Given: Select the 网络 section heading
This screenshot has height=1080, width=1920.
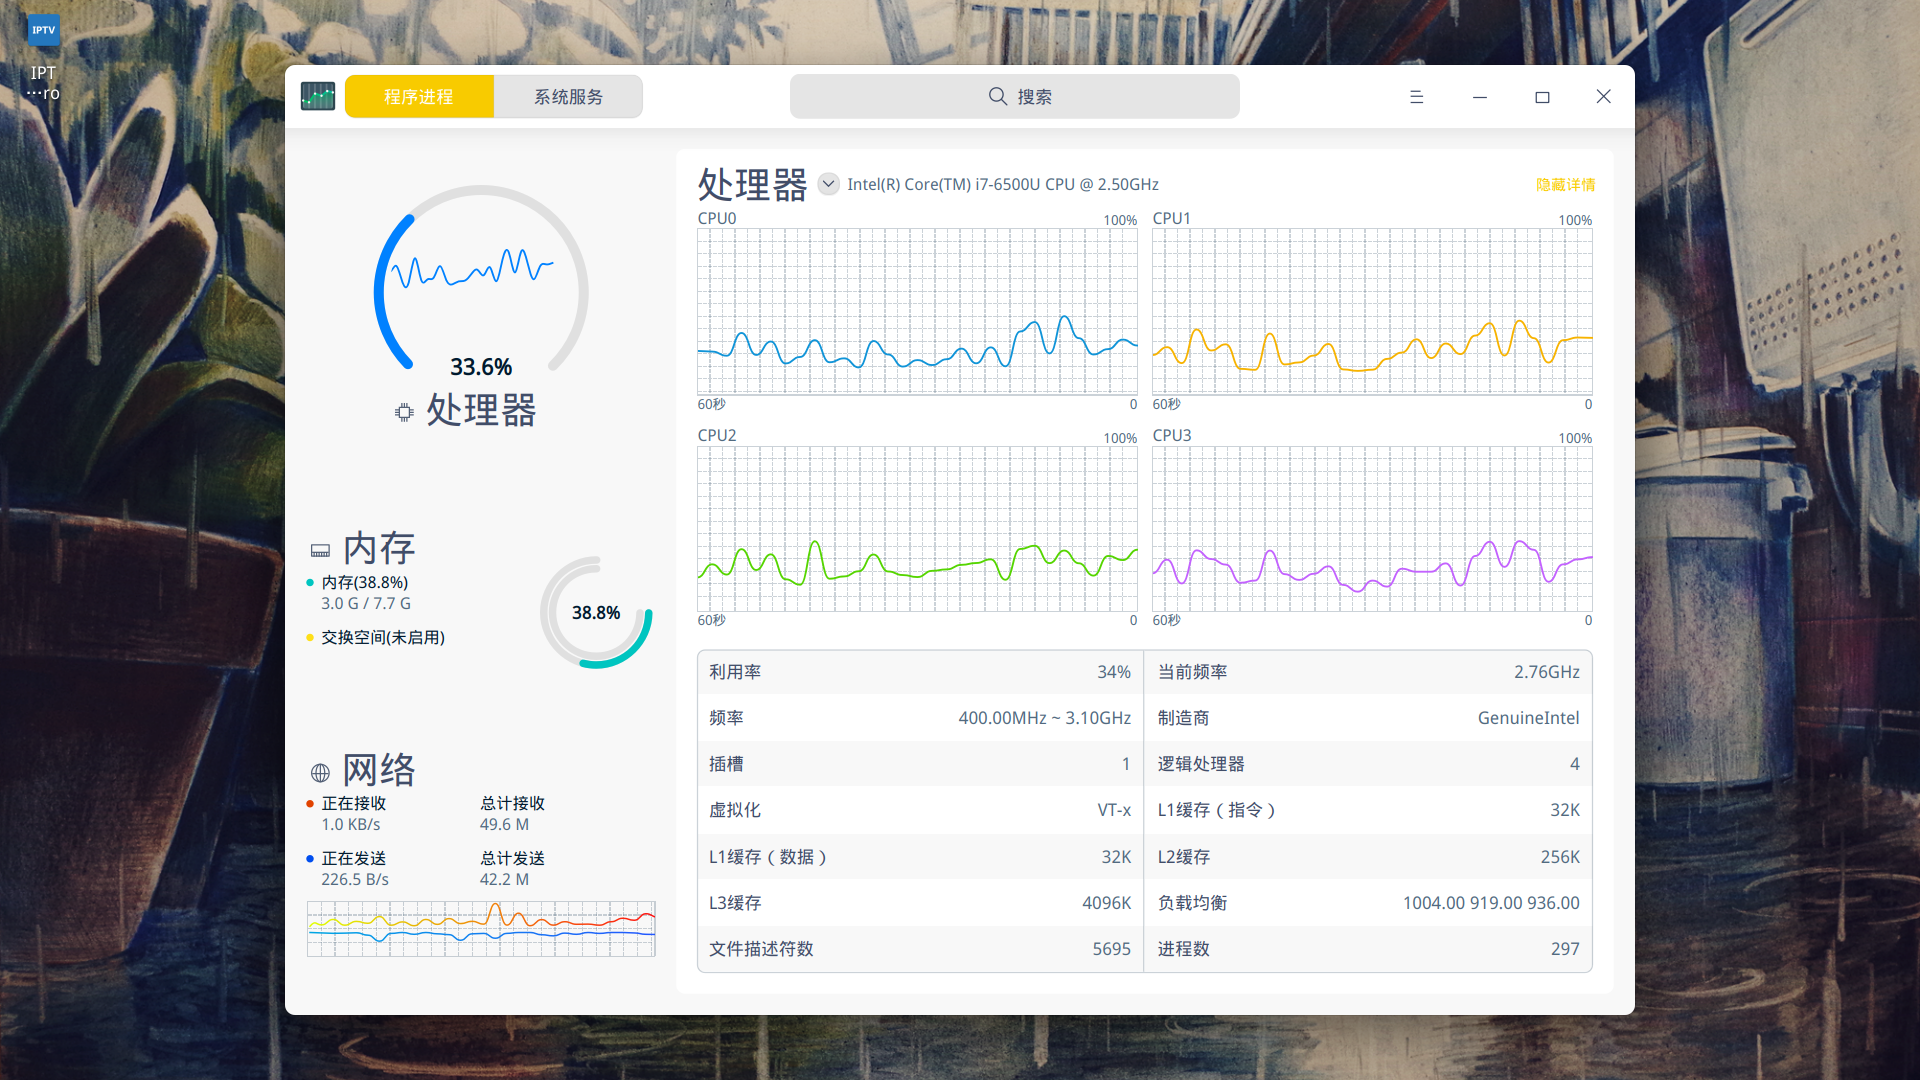Looking at the screenshot, I should tap(379, 770).
